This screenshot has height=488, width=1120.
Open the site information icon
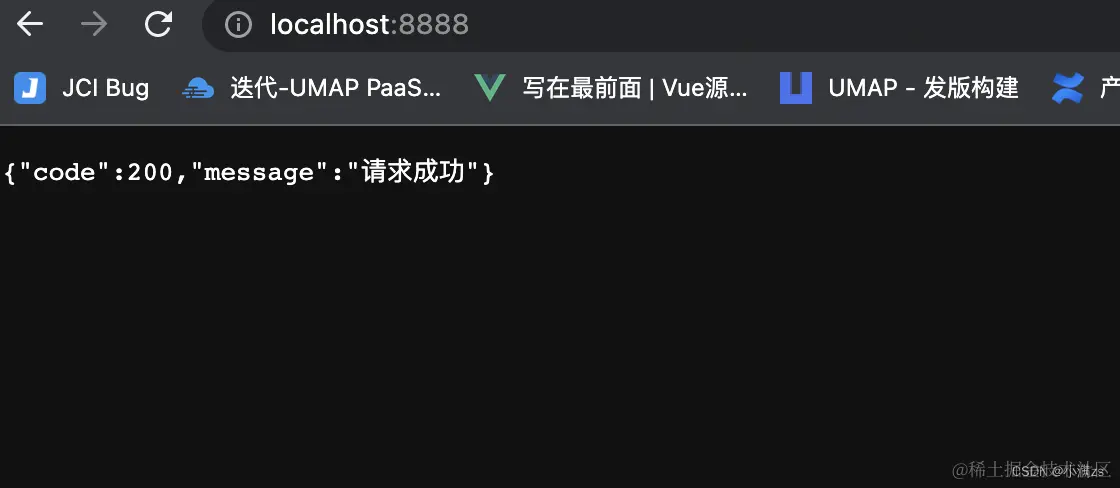tap(239, 25)
